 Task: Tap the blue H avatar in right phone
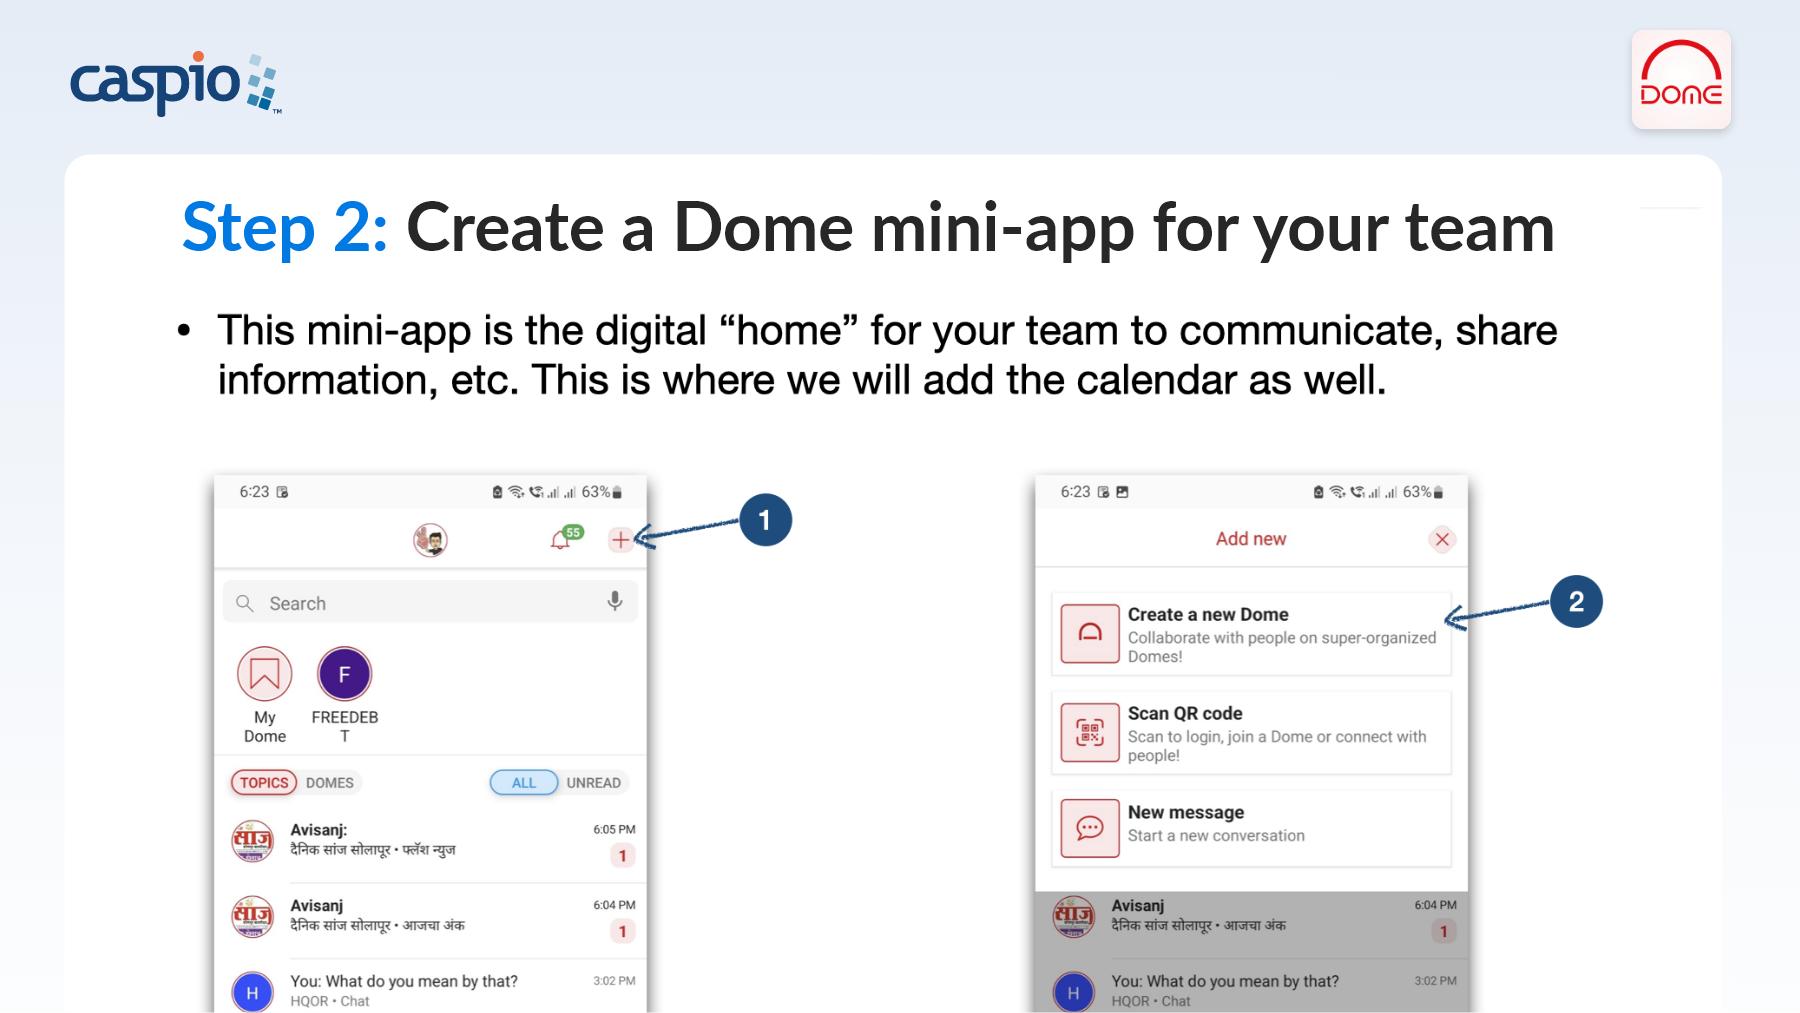(1073, 993)
